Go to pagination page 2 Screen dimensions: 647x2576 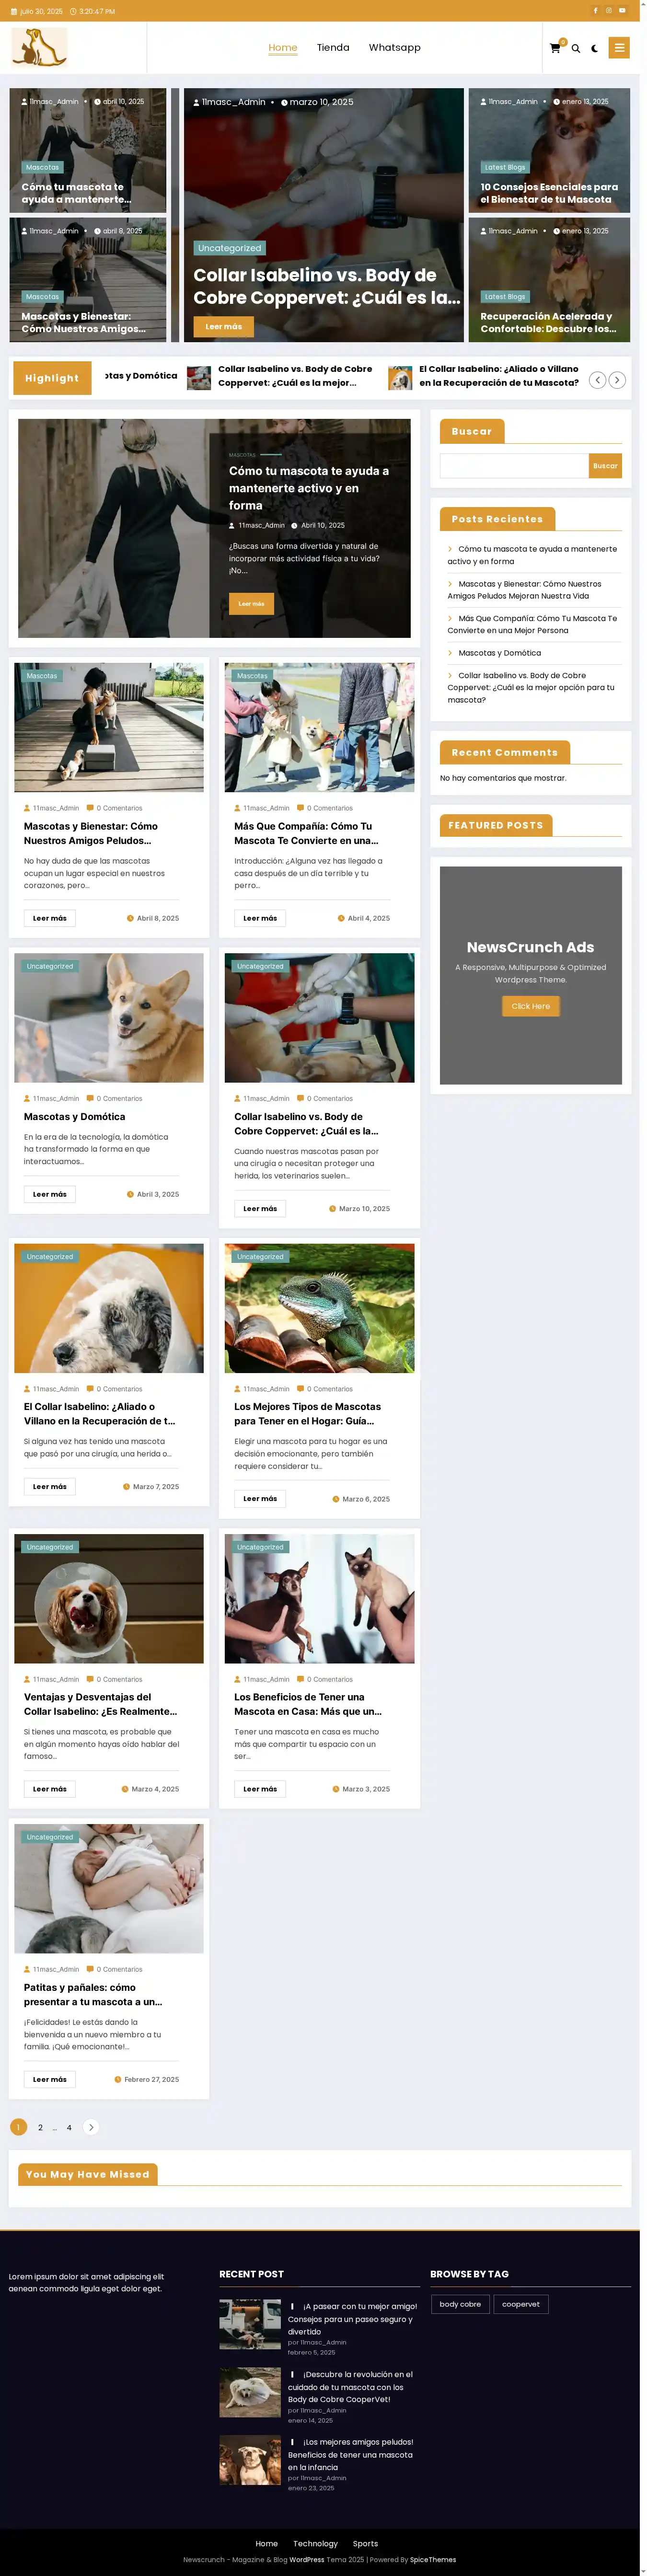[x=40, y=2127]
